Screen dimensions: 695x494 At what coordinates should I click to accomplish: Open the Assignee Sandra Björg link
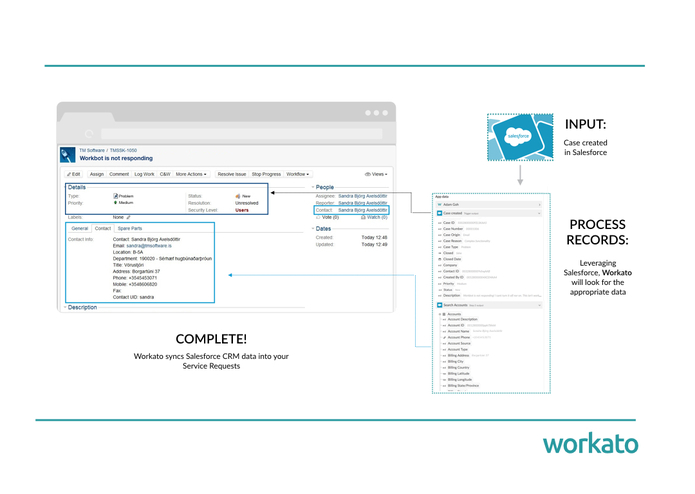tap(363, 196)
